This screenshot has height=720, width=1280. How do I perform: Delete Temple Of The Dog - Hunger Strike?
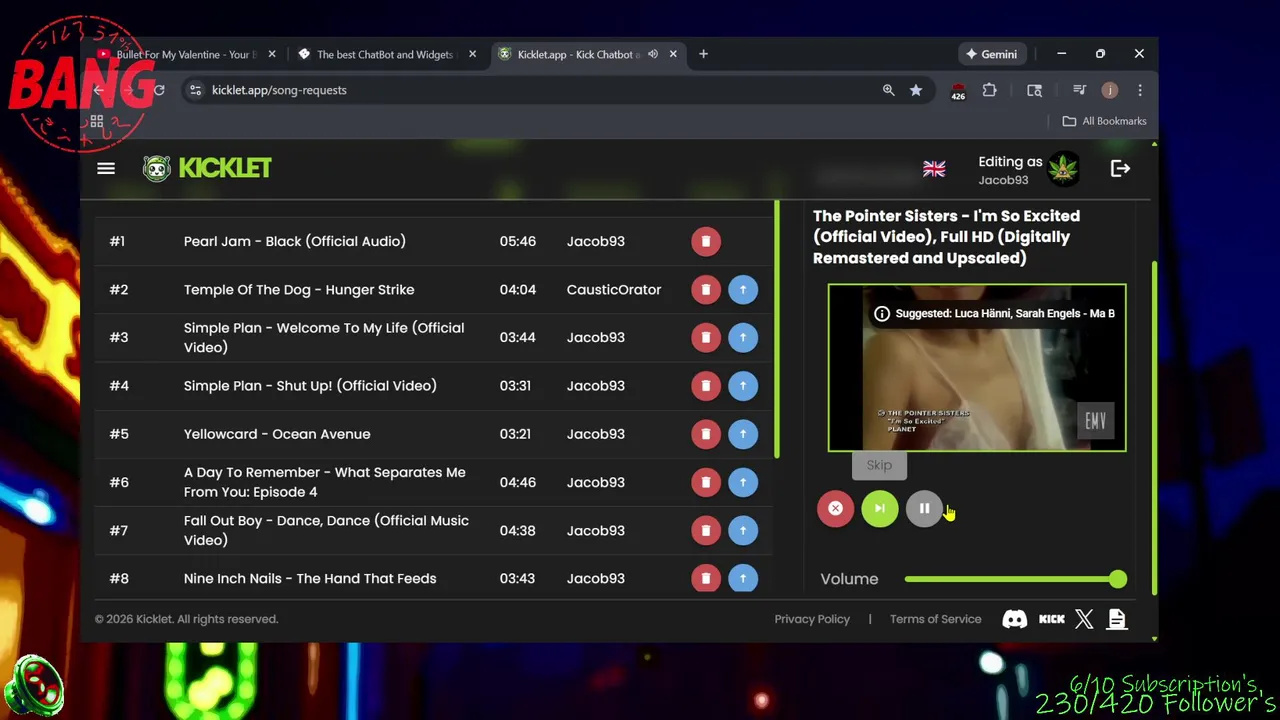[706, 289]
